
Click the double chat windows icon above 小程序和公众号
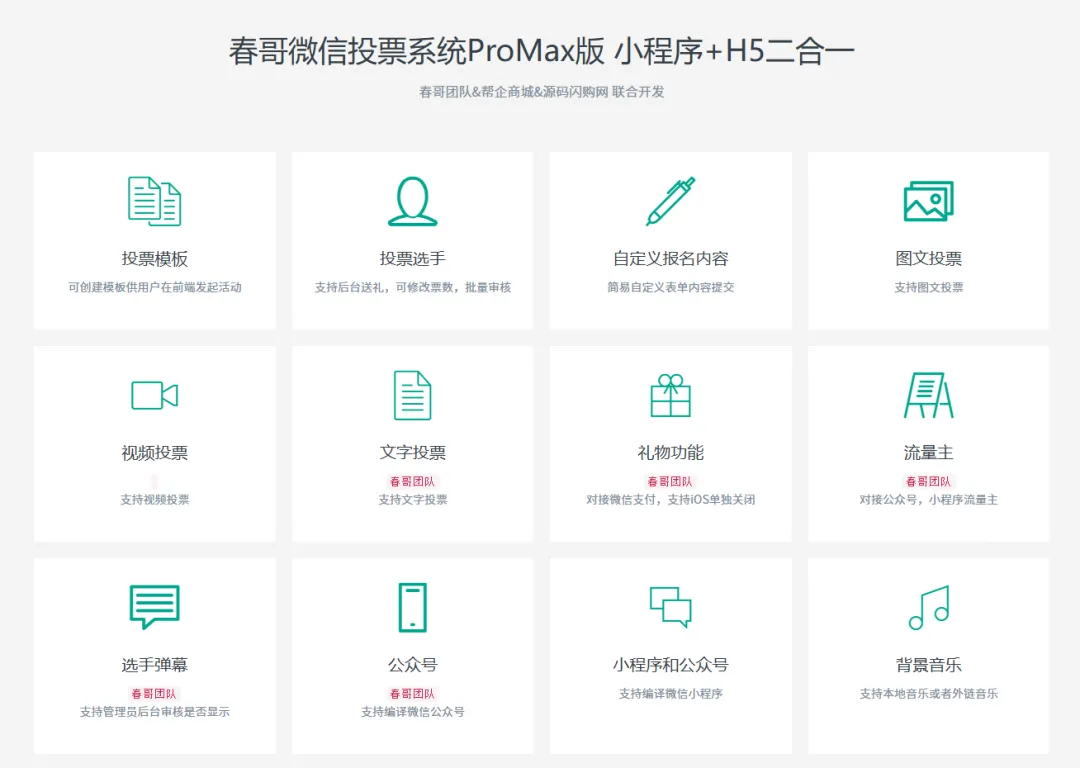[670, 607]
